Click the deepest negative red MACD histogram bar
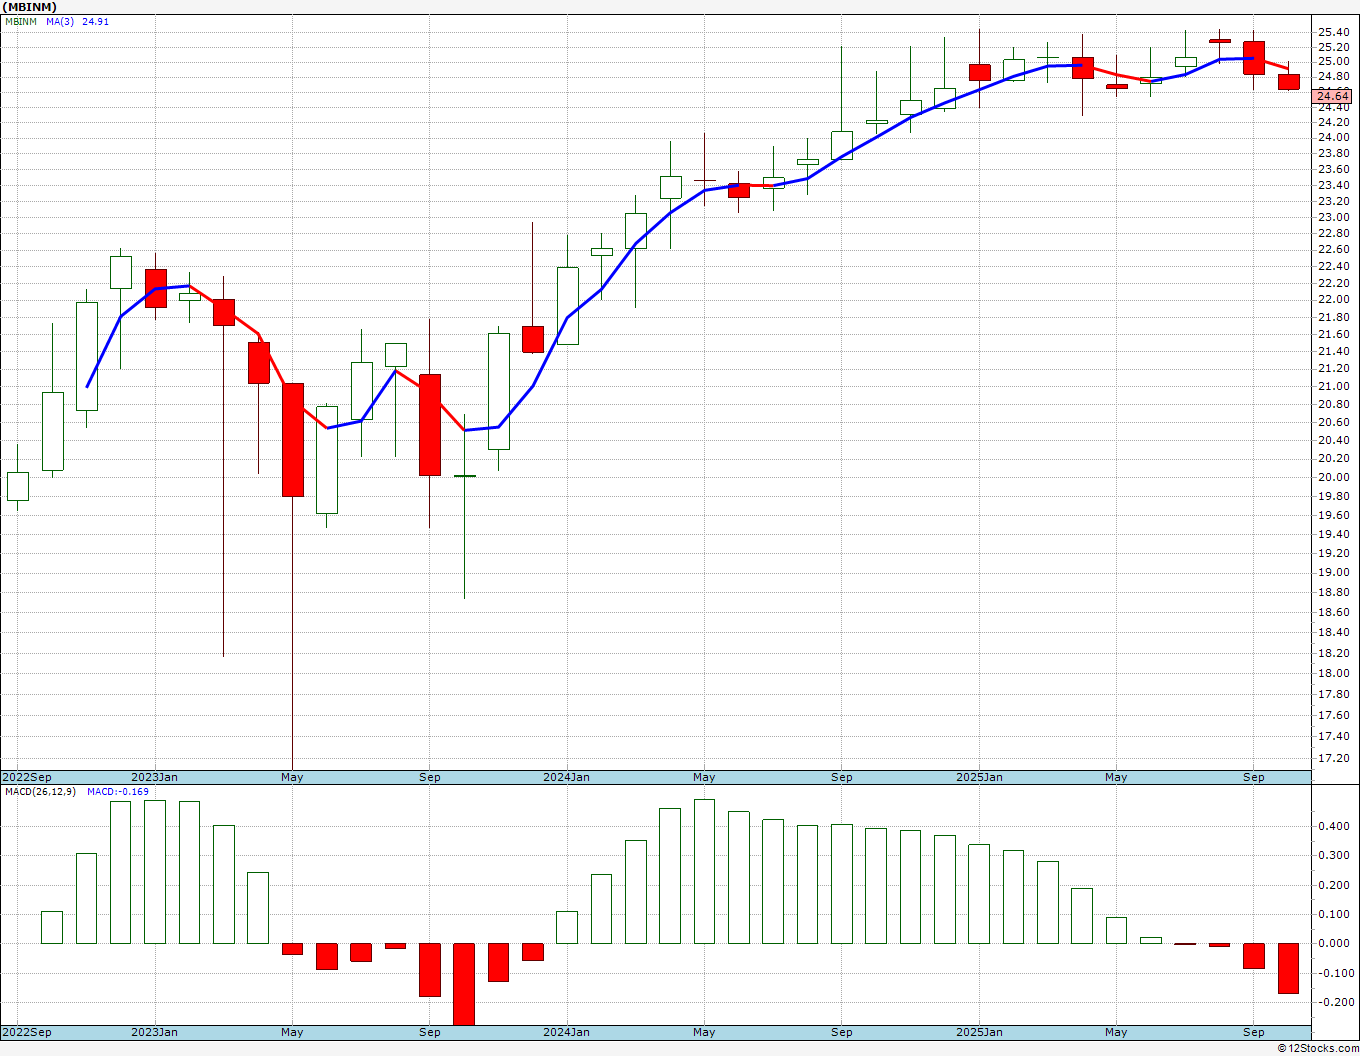Screen dimensions: 1360x1056 464,984
